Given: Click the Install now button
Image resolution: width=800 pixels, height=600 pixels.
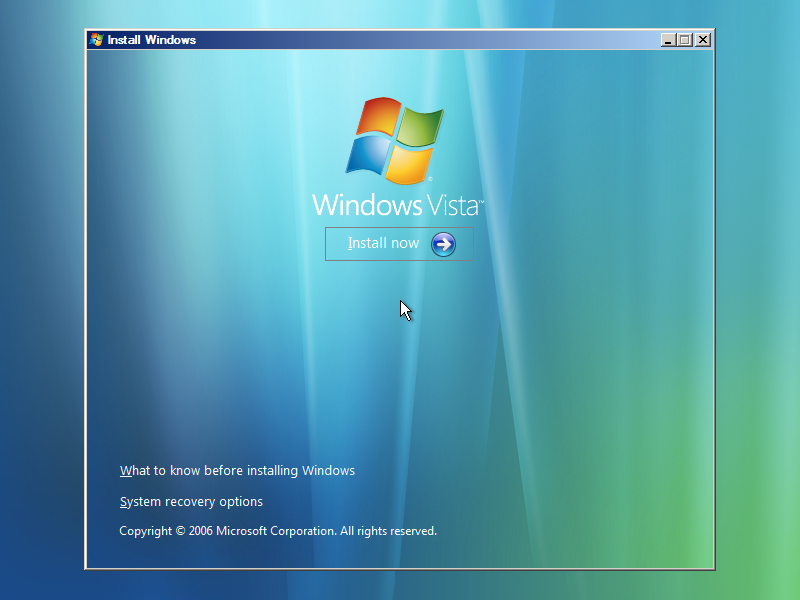Looking at the screenshot, I should click(x=399, y=243).
